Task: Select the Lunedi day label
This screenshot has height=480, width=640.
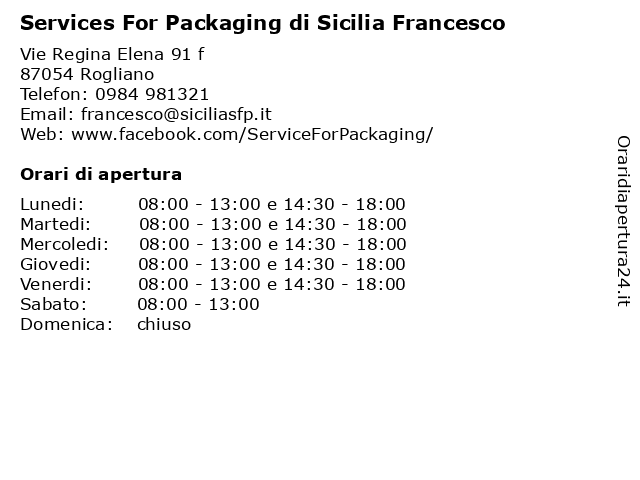Action: pos(52,204)
